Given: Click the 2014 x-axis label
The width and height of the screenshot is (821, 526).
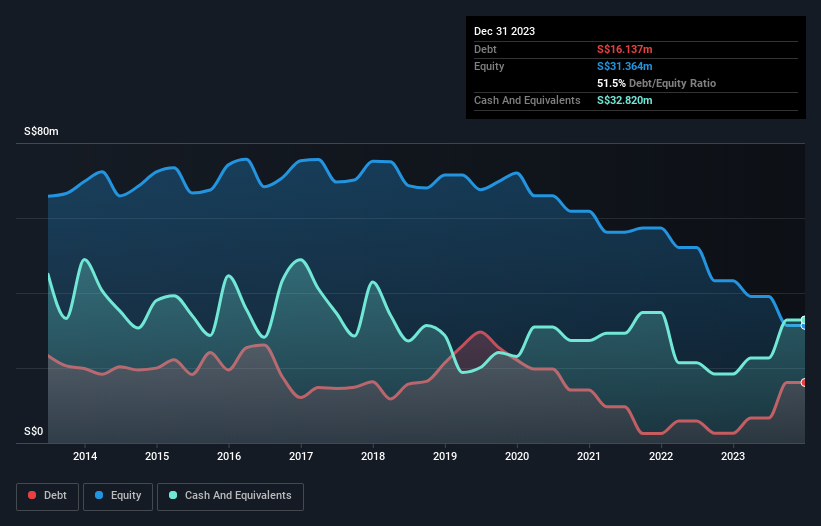Looking at the screenshot, I should coord(85,456).
